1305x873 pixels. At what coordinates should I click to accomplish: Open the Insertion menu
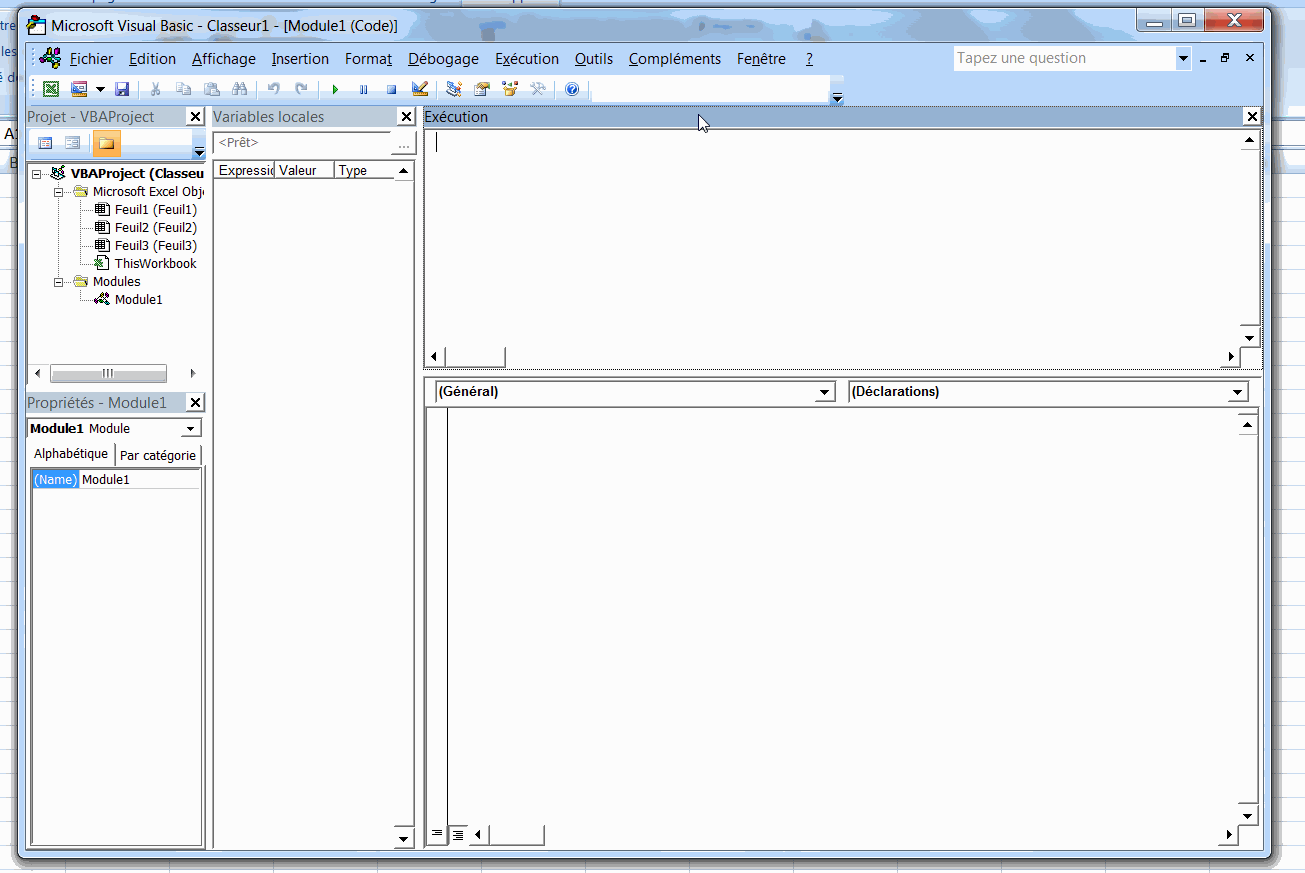[300, 59]
